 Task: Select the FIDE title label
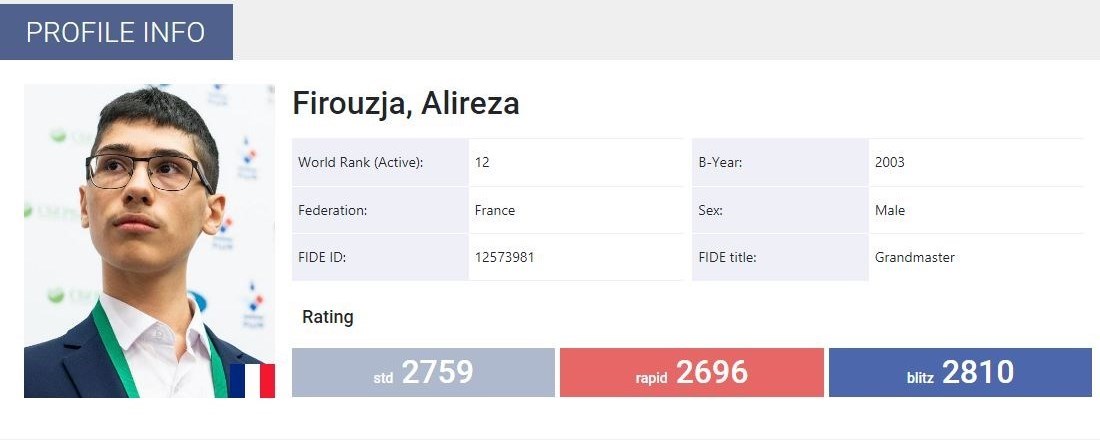click(727, 257)
